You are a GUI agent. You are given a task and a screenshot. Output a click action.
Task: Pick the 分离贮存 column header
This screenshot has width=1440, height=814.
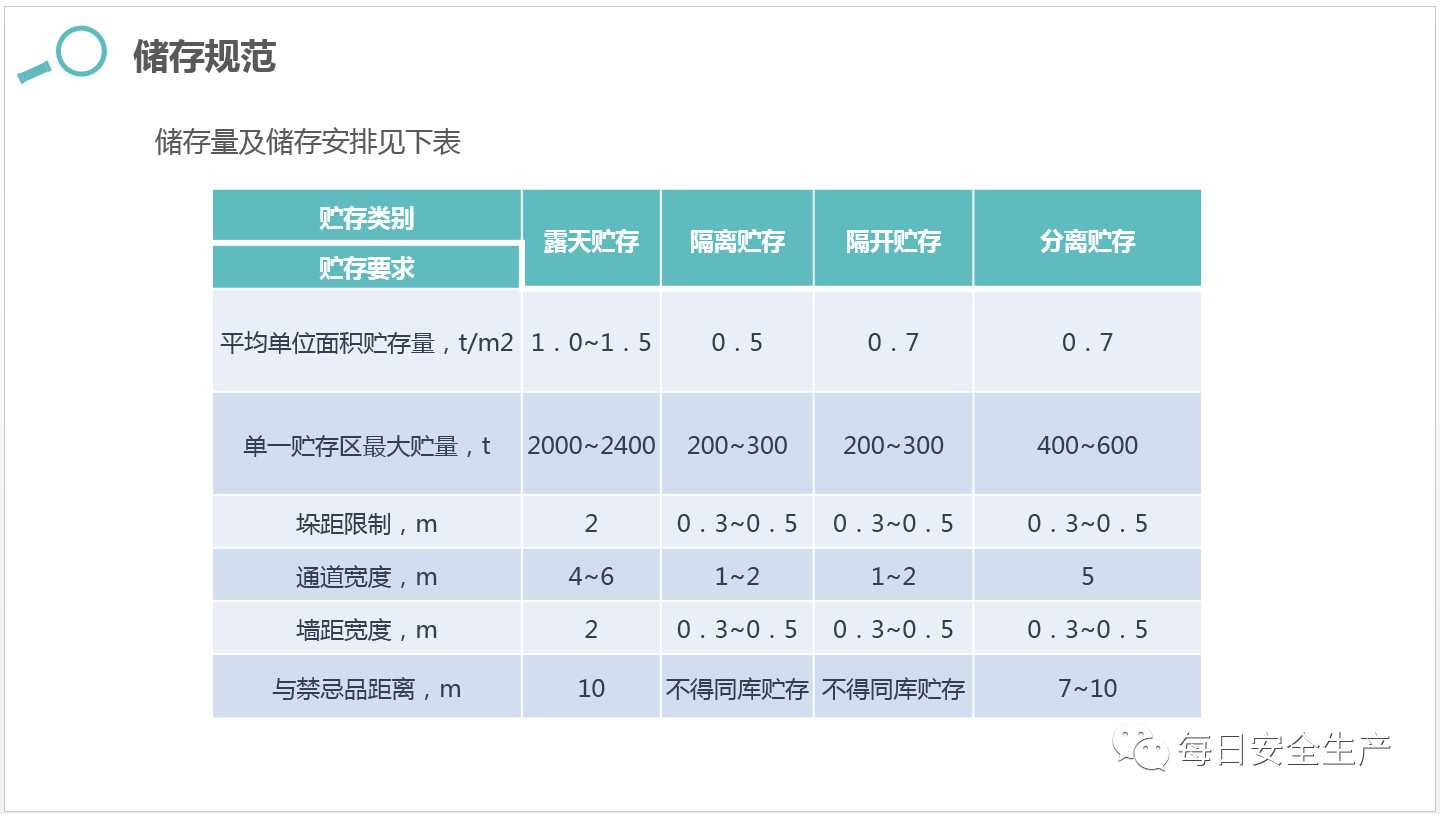click(1087, 240)
